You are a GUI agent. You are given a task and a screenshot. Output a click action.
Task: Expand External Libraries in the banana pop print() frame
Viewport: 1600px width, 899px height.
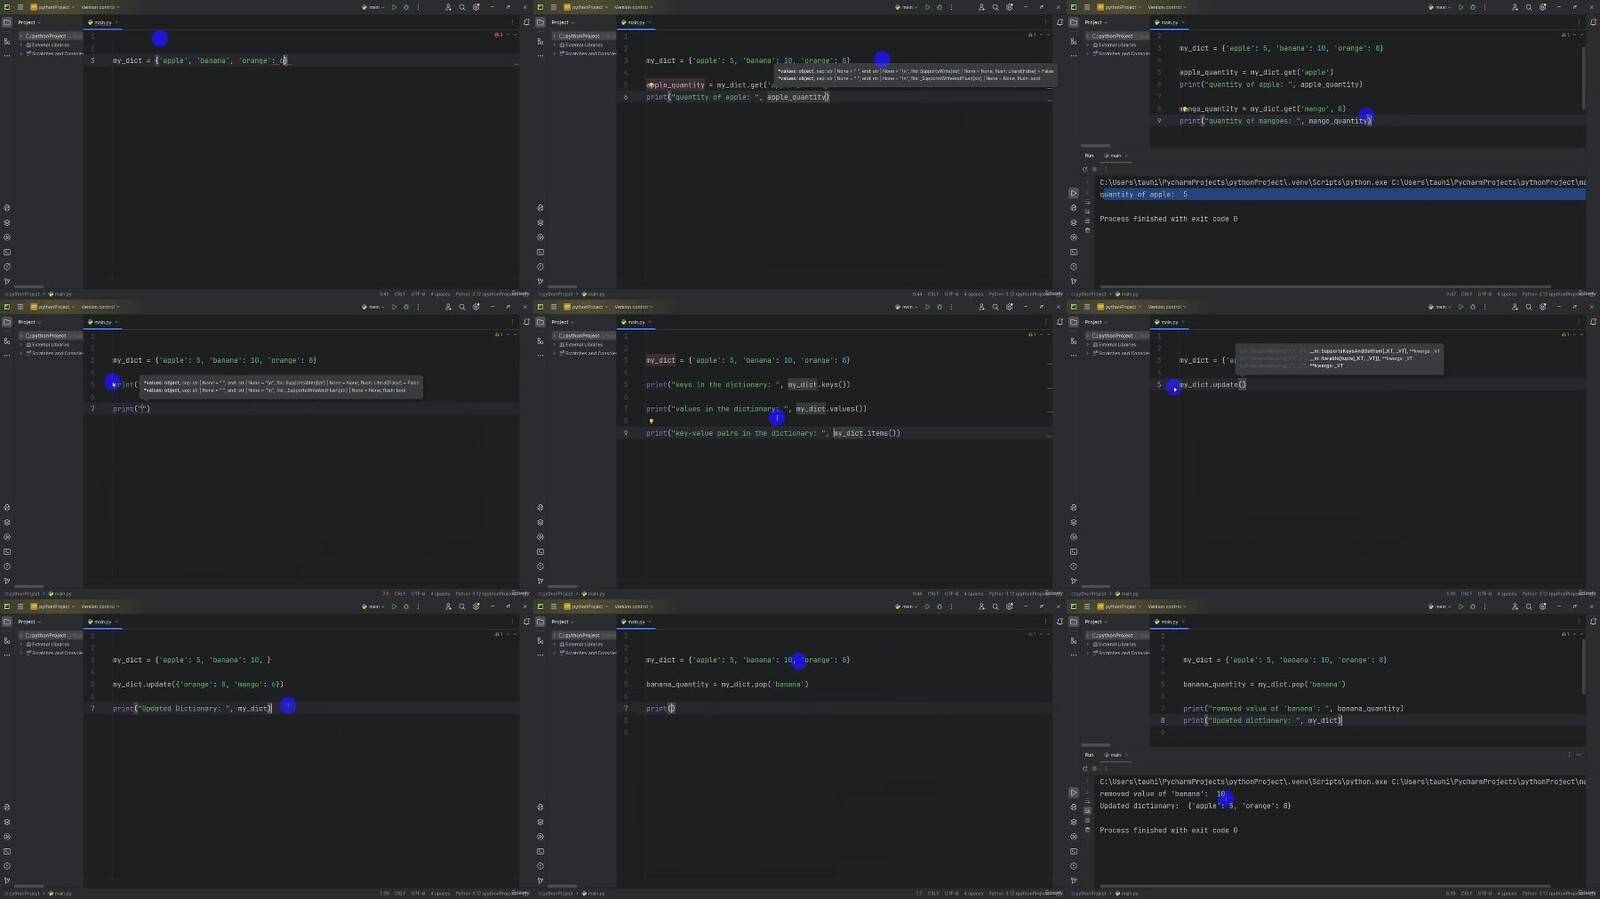click(556, 644)
